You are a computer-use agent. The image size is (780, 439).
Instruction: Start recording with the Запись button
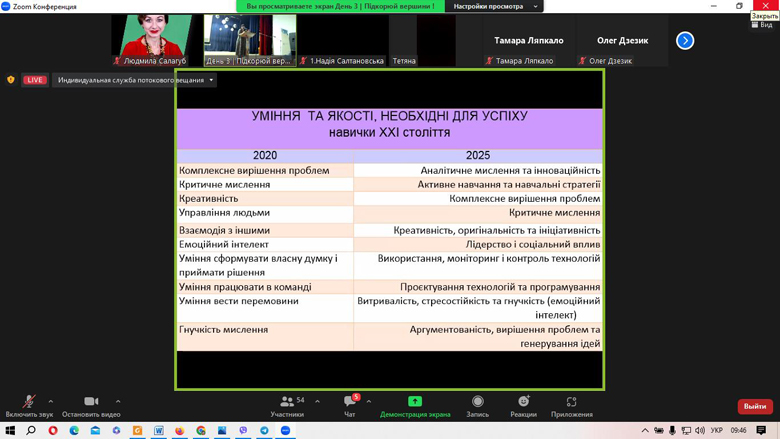(478, 406)
